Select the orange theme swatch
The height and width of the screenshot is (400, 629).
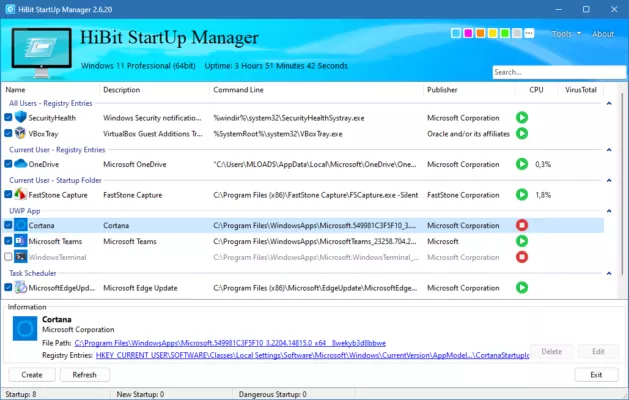(x=480, y=33)
